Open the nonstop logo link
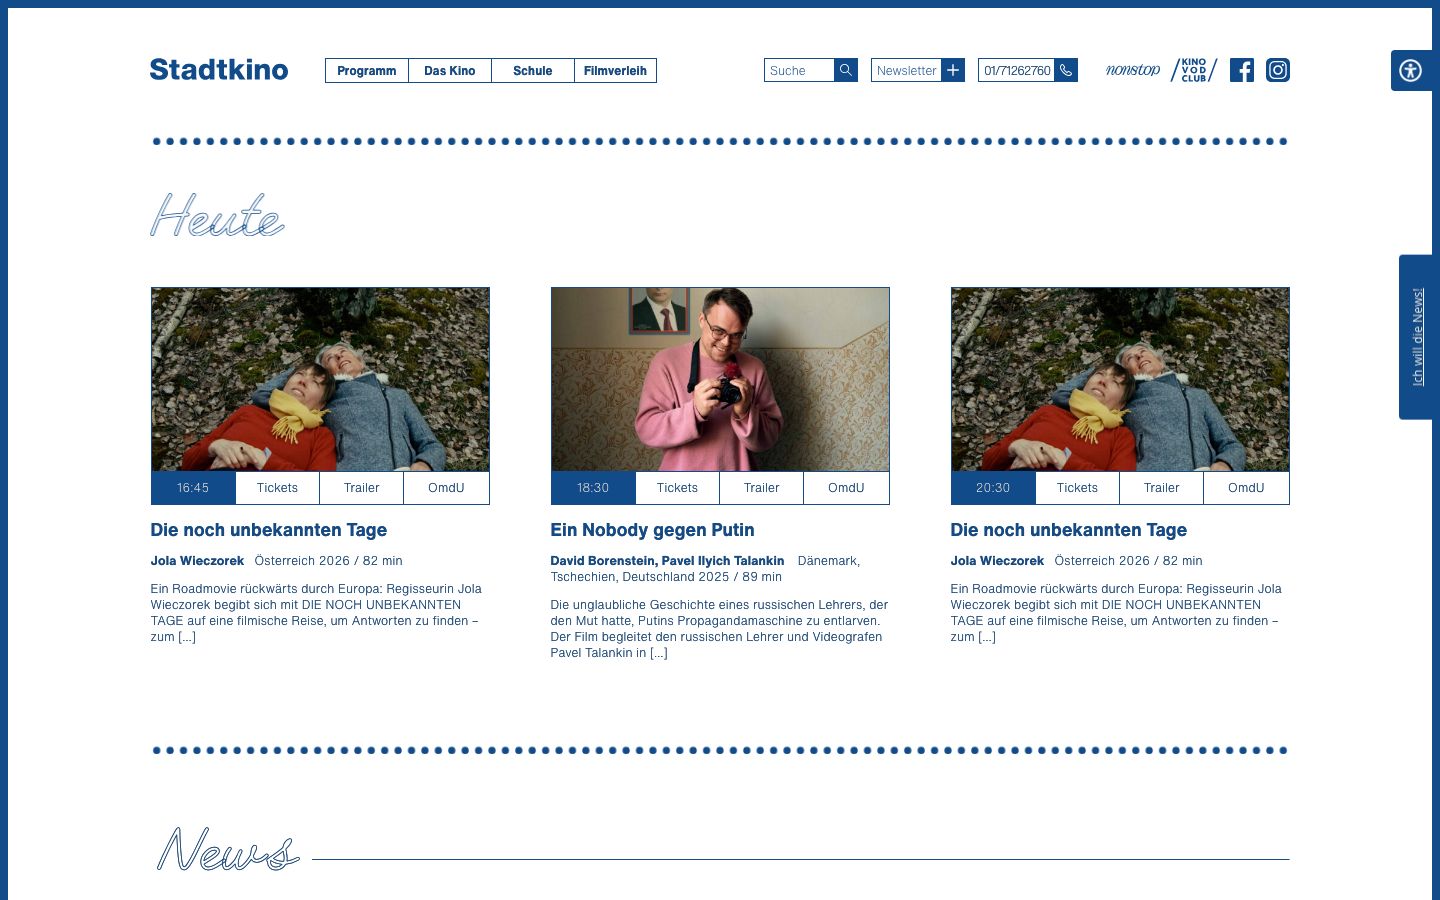The image size is (1440, 900). (1133, 70)
